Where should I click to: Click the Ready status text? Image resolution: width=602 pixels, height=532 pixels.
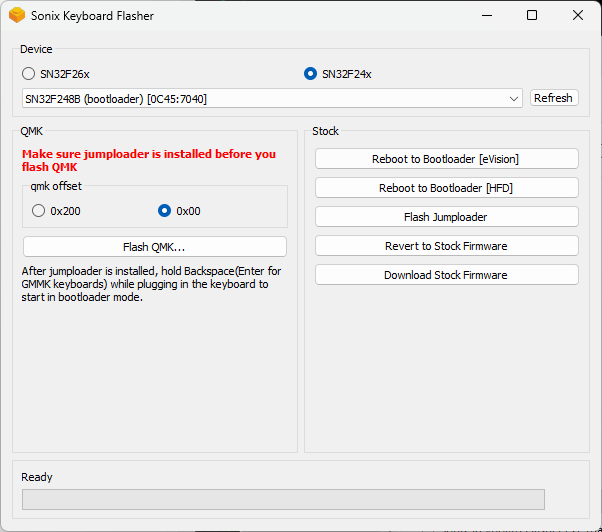[36, 477]
